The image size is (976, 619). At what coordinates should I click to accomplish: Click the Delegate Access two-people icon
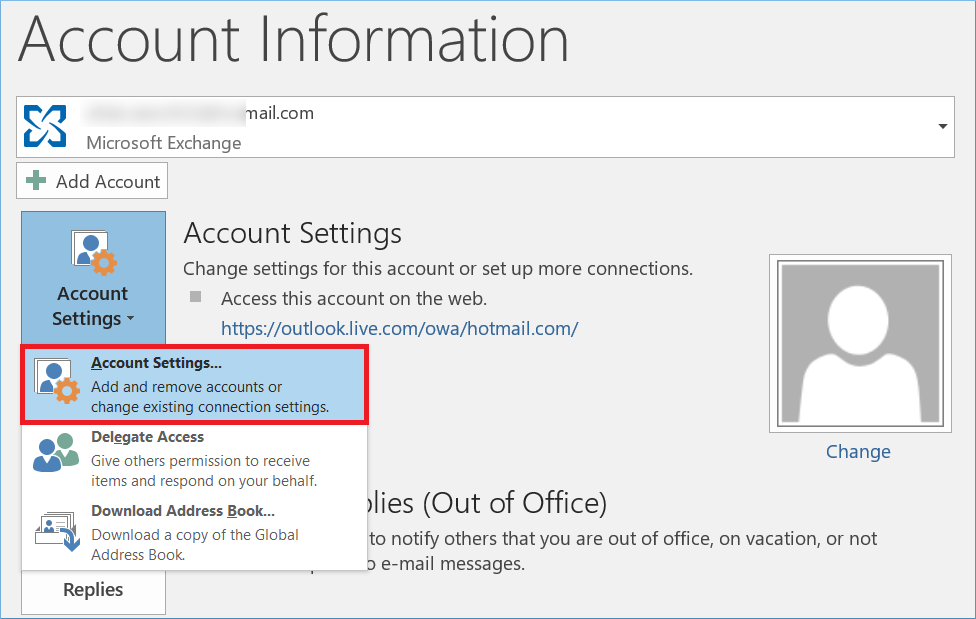tap(55, 453)
